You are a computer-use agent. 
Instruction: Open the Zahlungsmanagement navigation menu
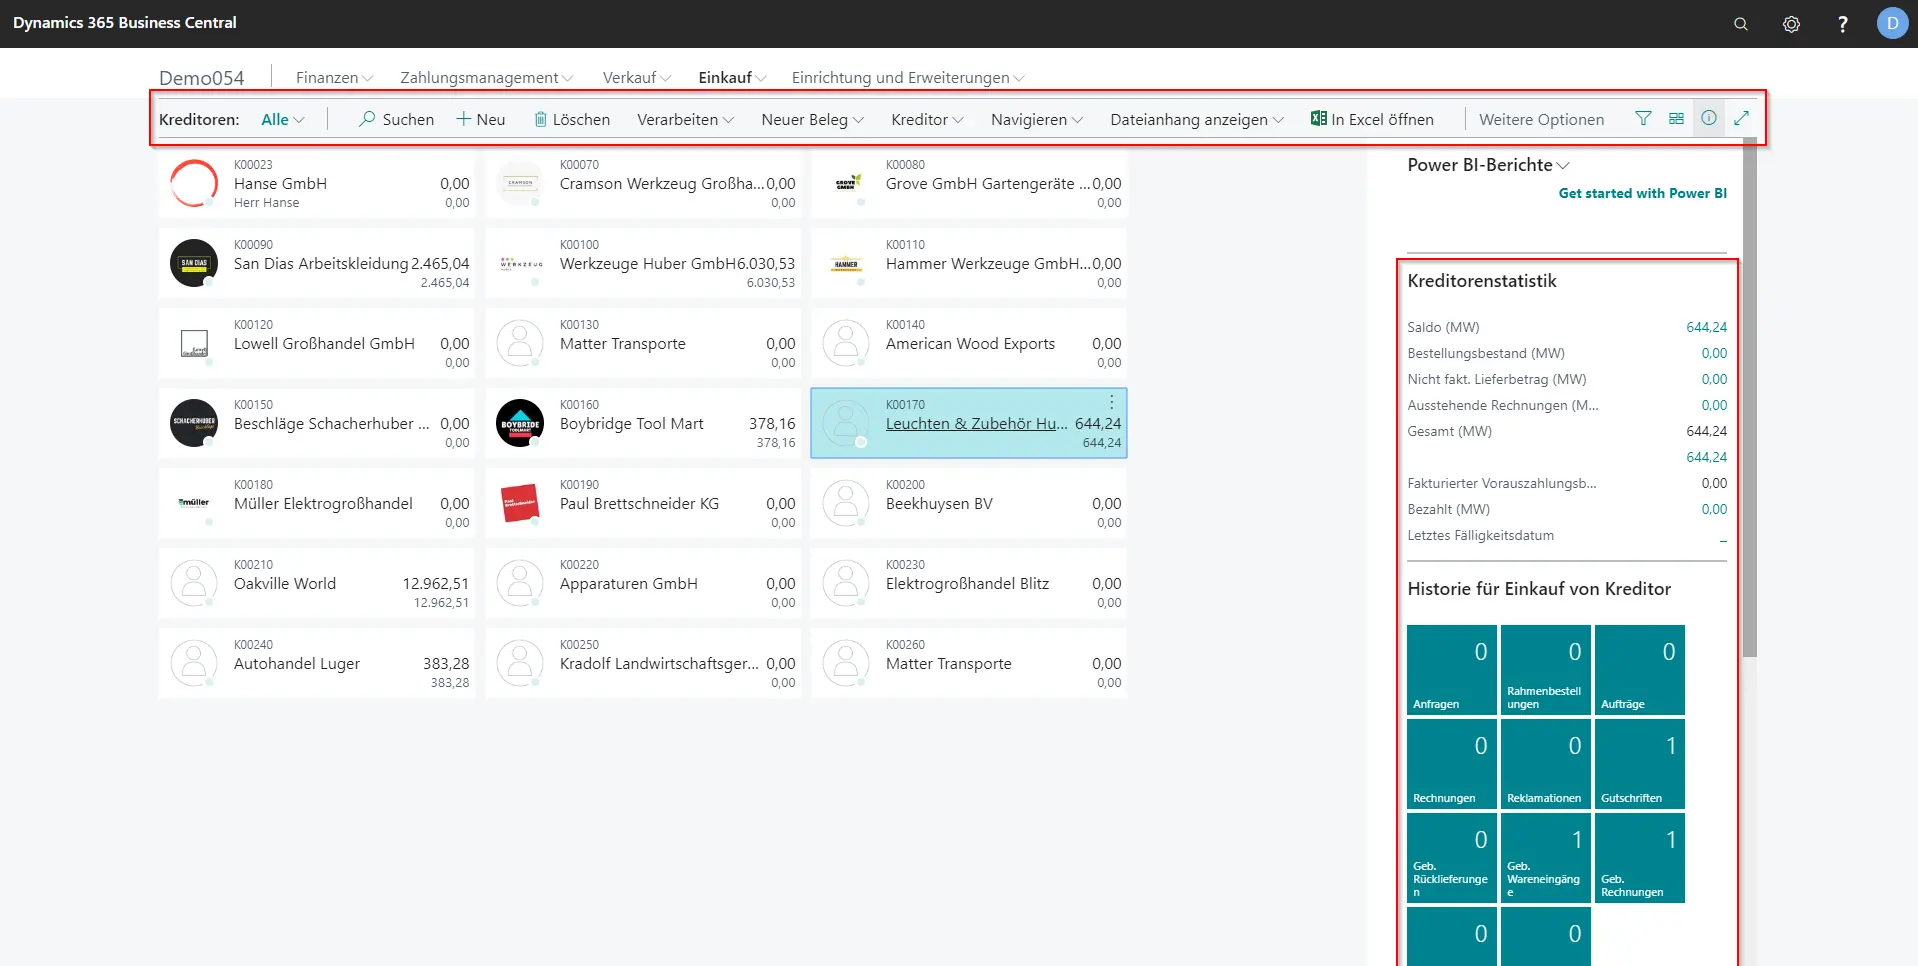point(487,77)
